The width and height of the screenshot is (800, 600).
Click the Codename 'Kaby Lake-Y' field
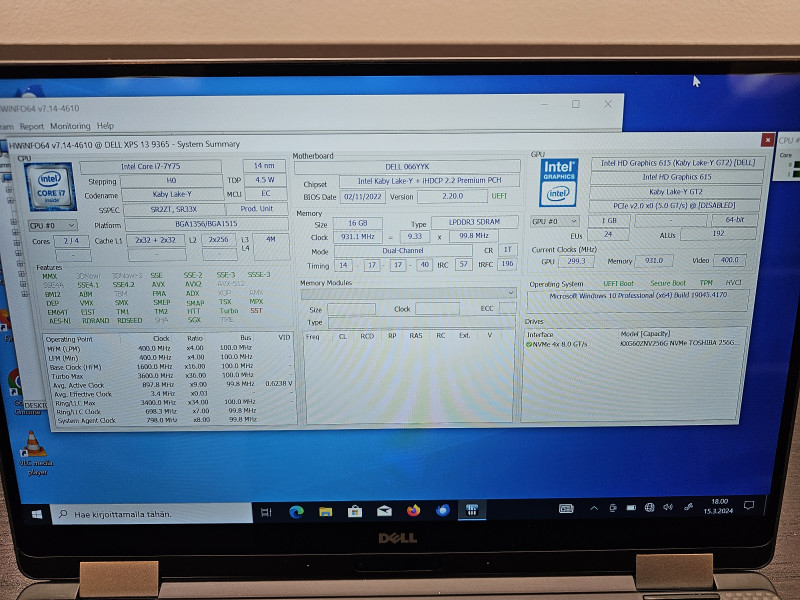point(172,194)
